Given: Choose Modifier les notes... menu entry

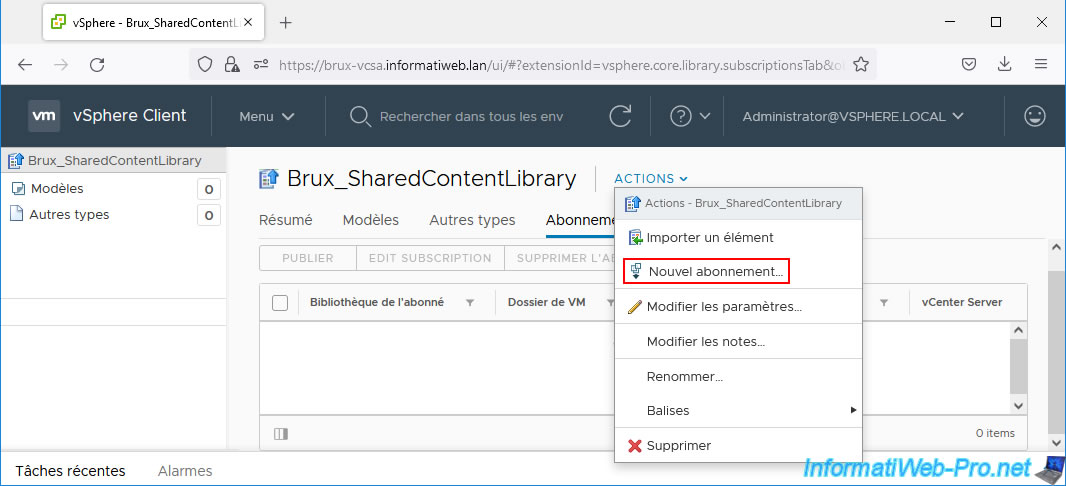Looking at the screenshot, I should [x=738, y=341].
